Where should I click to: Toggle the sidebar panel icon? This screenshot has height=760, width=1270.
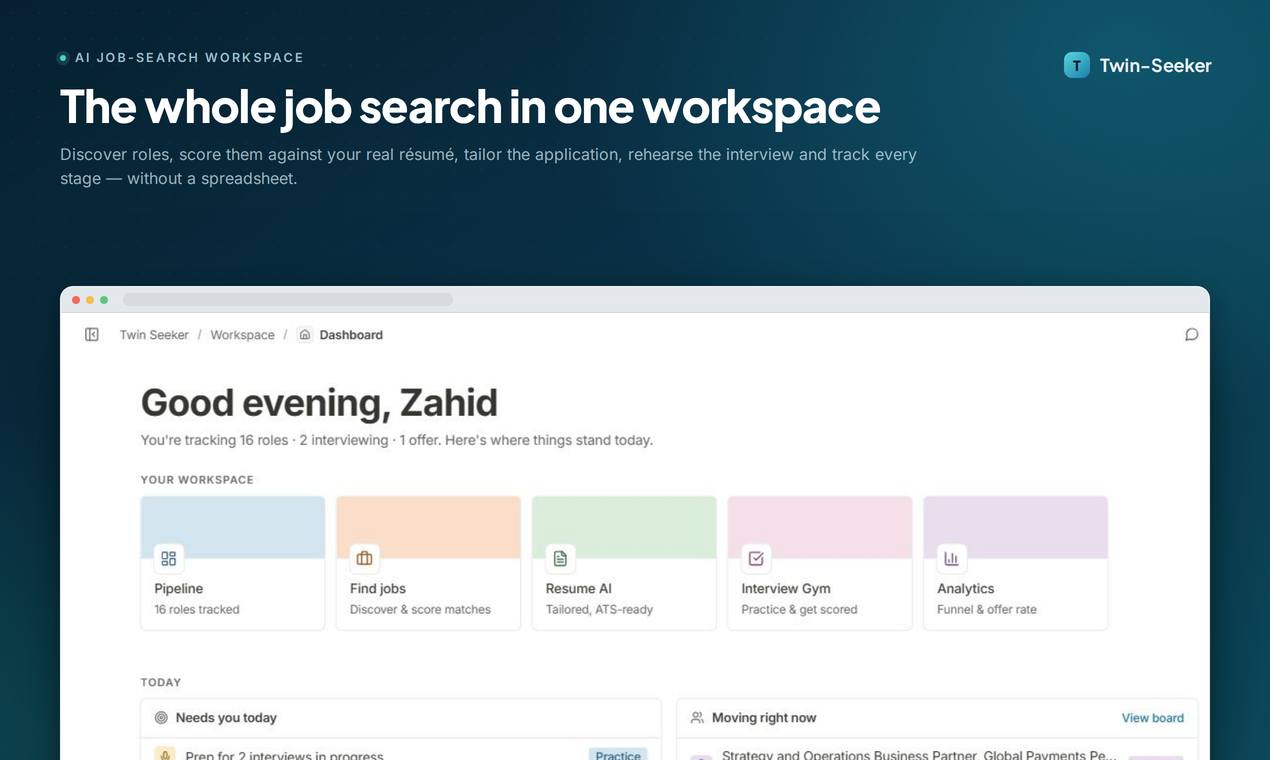click(x=92, y=335)
